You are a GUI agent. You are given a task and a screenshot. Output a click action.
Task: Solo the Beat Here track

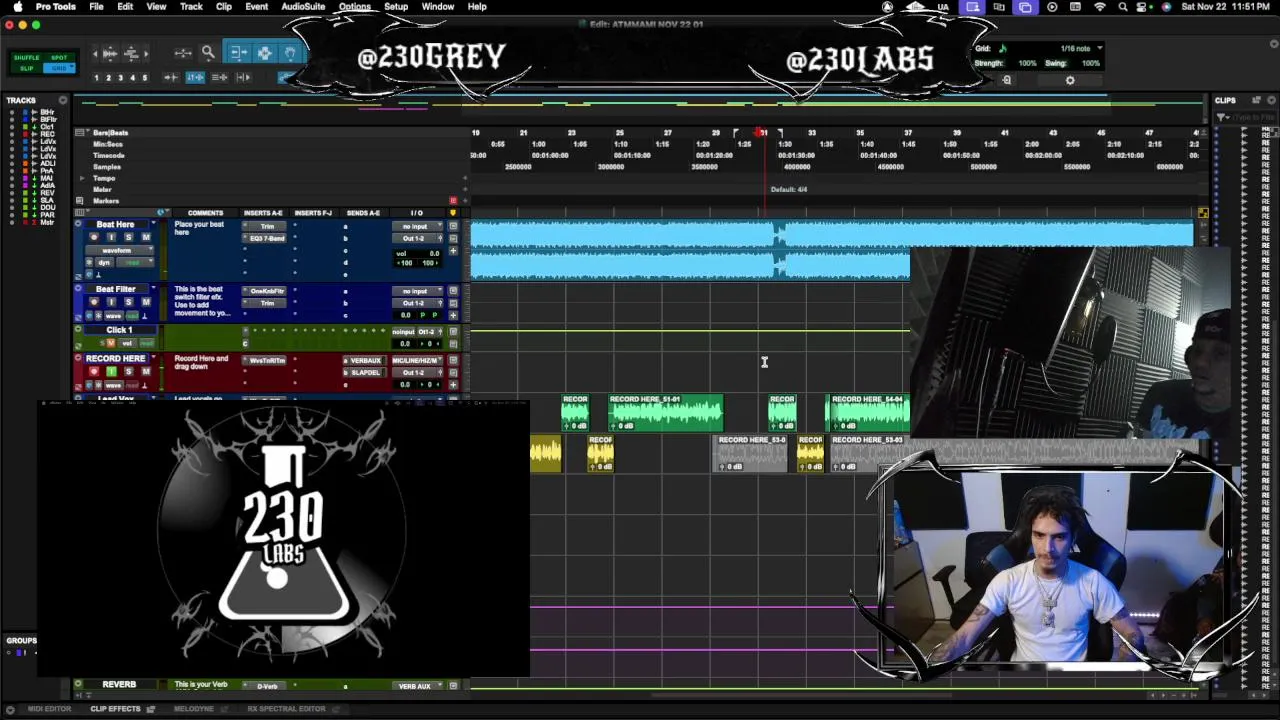tap(128, 237)
